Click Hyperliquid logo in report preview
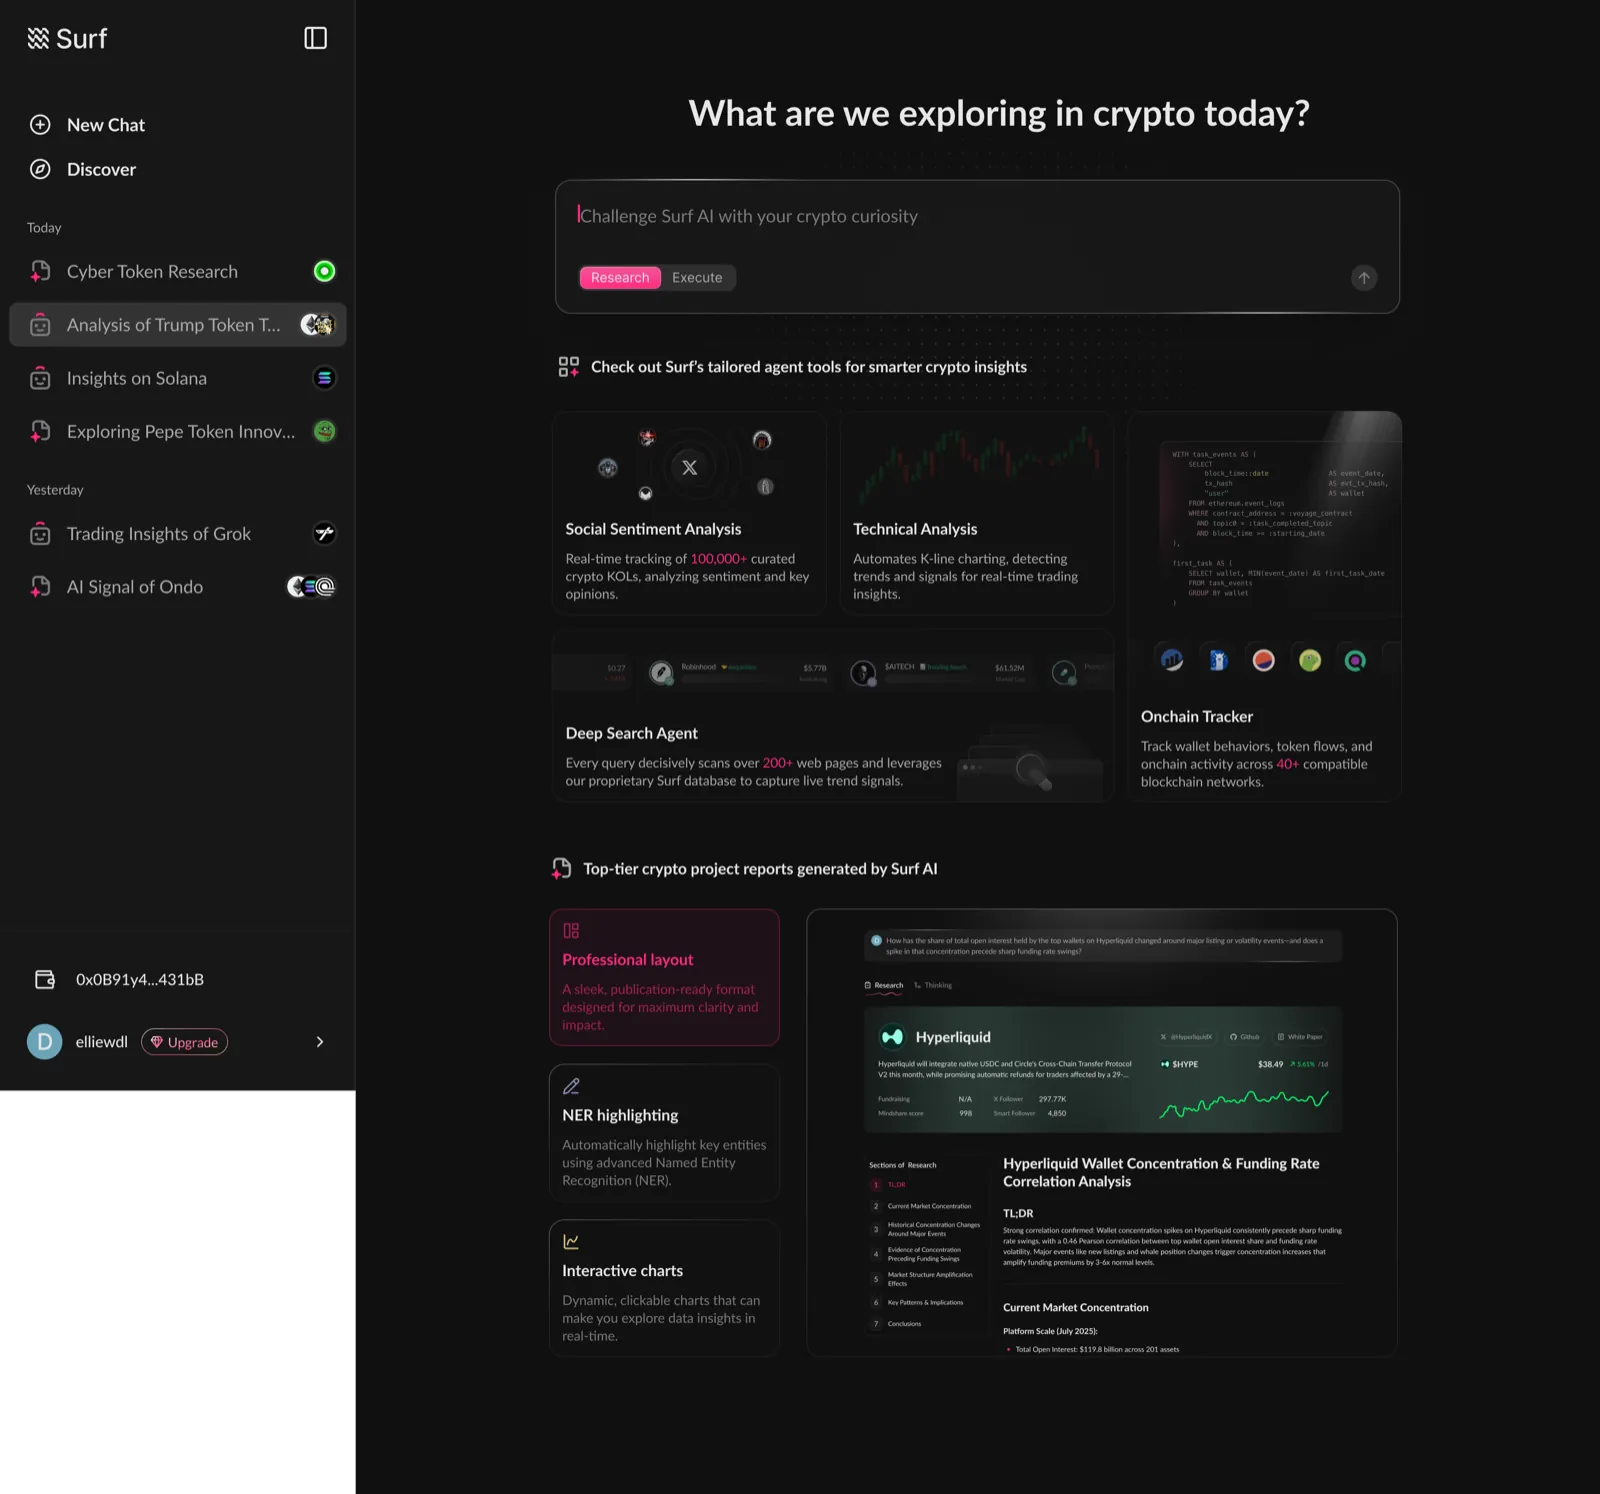Viewport: 1600px width, 1494px height. click(x=892, y=1037)
